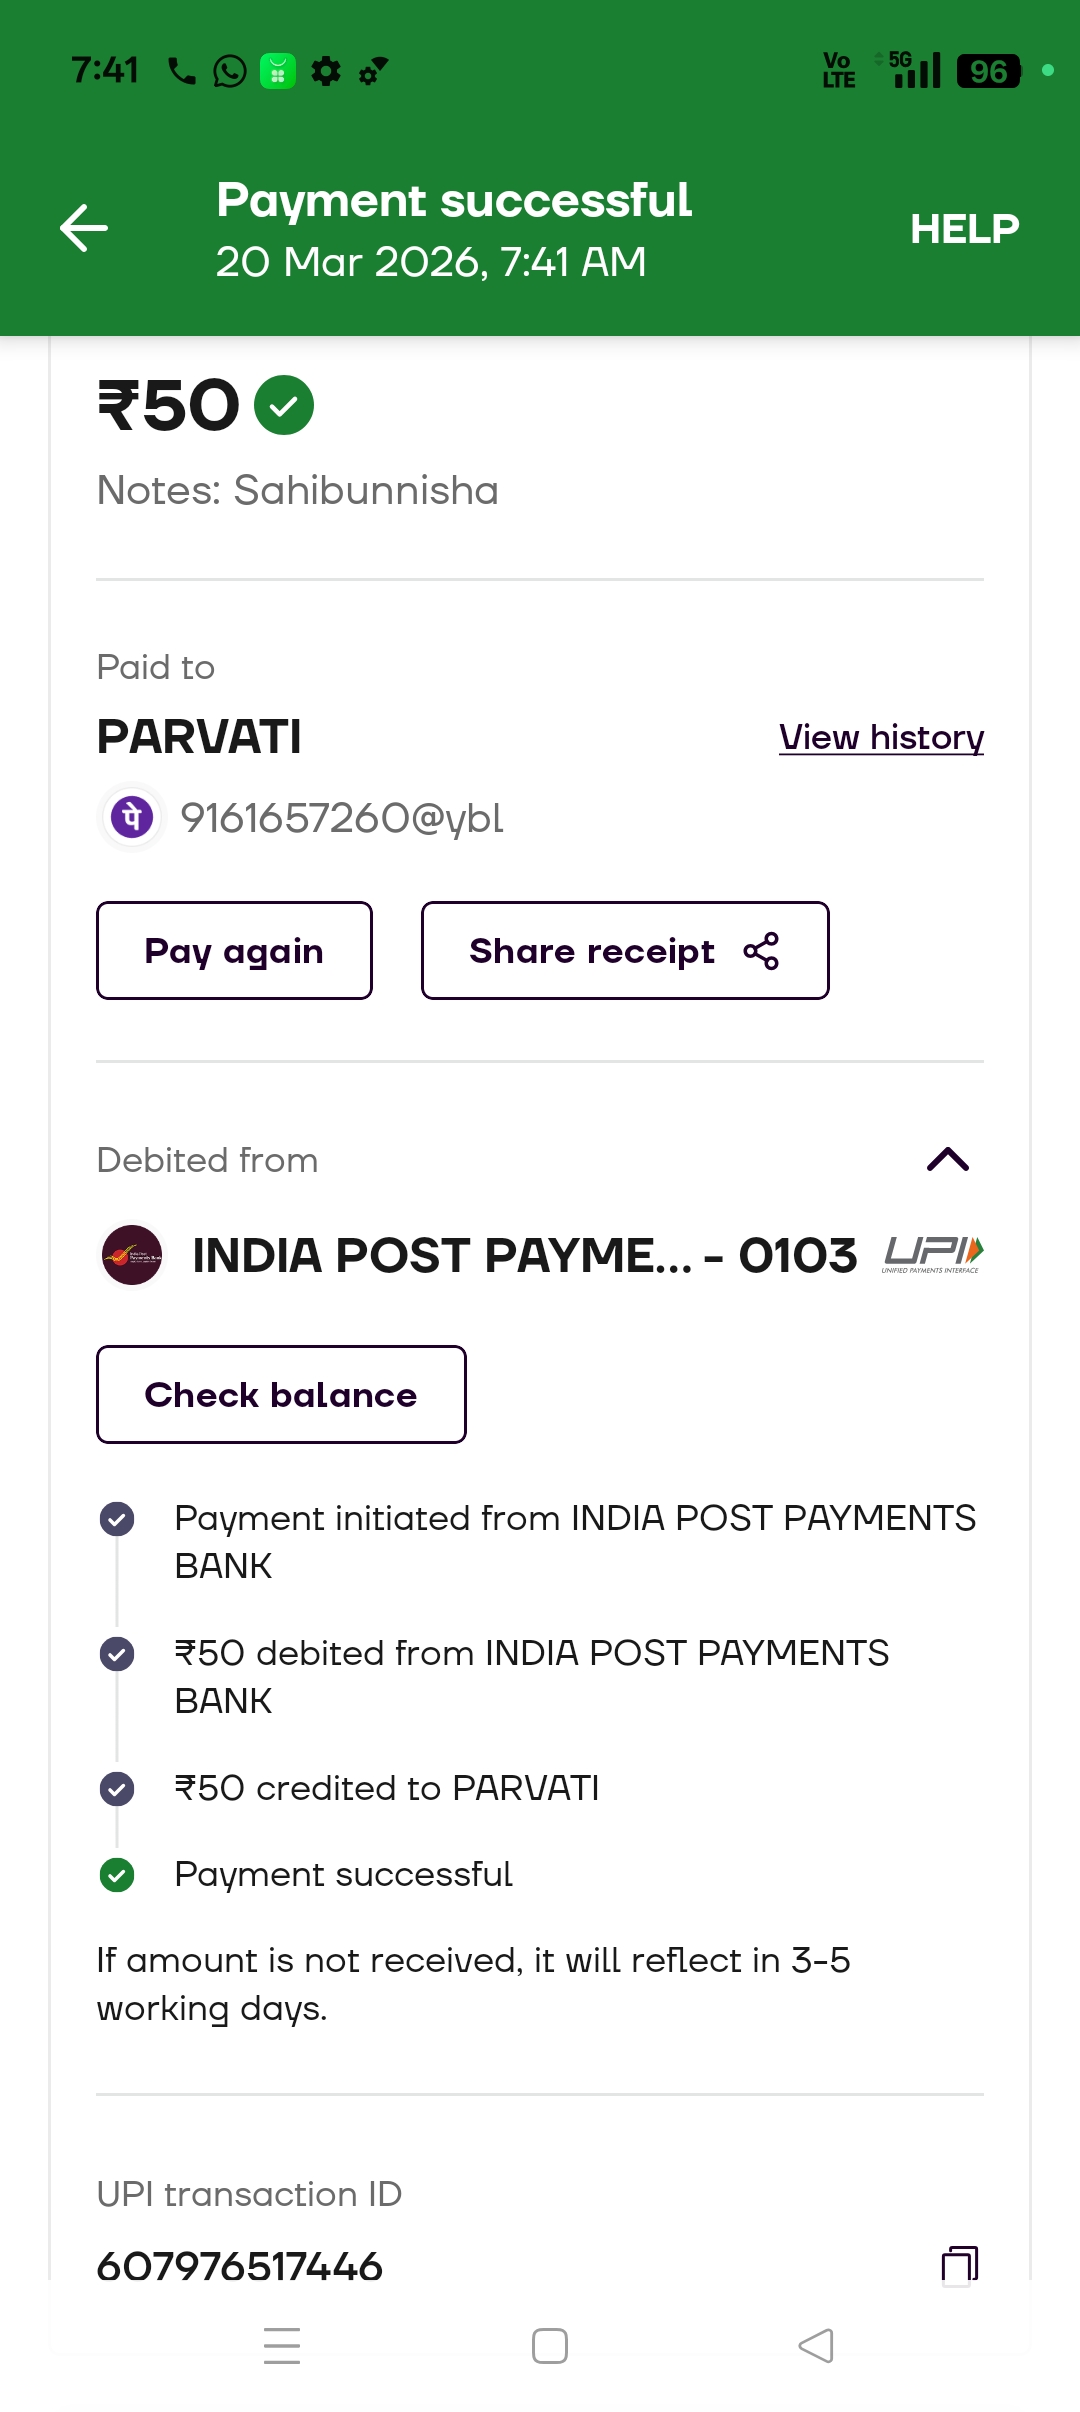Tap the INDIA POST PAYME... - 0103 account

[524, 1255]
